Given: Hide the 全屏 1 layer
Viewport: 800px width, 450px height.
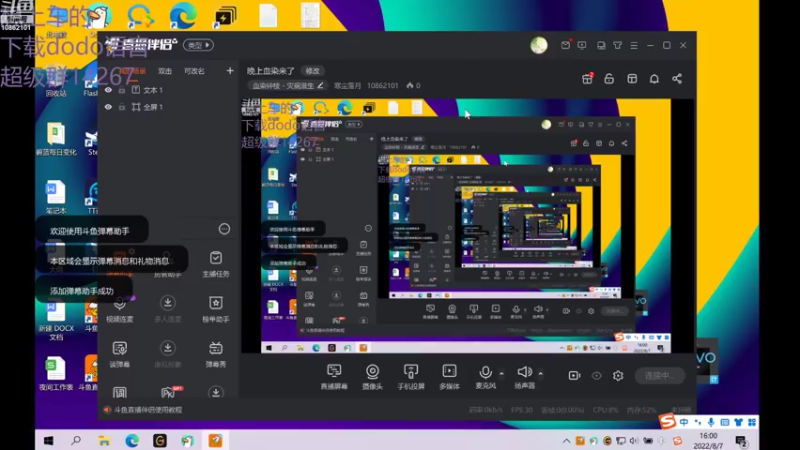Looking at the screenshot, I should 108,107.
